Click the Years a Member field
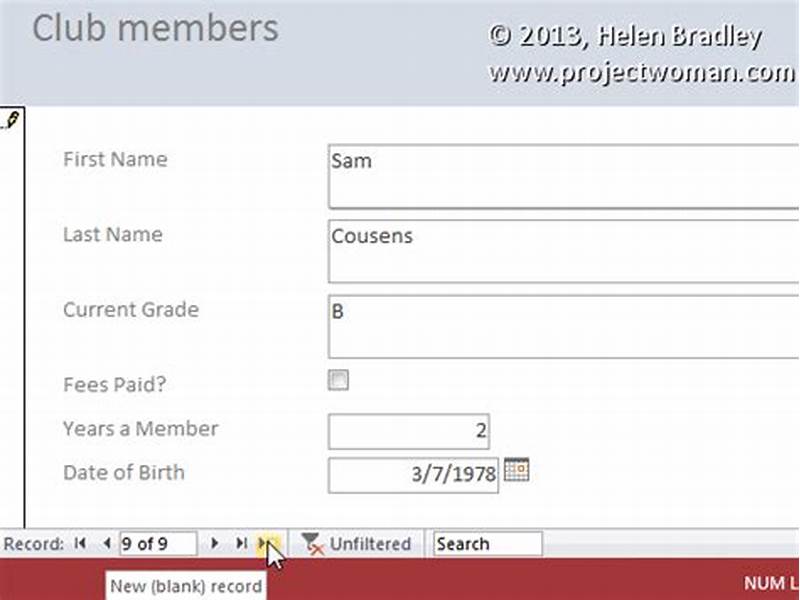Screen dimensions: 800x600 pyautogui.click(x=410, y=428)
